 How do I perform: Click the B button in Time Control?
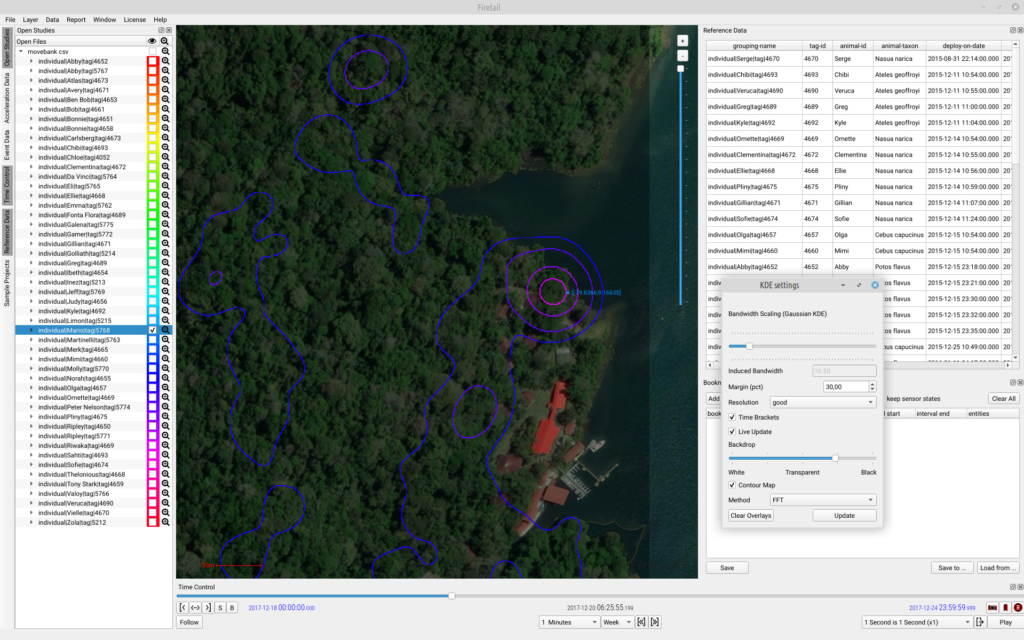click(x=232, y=607)
